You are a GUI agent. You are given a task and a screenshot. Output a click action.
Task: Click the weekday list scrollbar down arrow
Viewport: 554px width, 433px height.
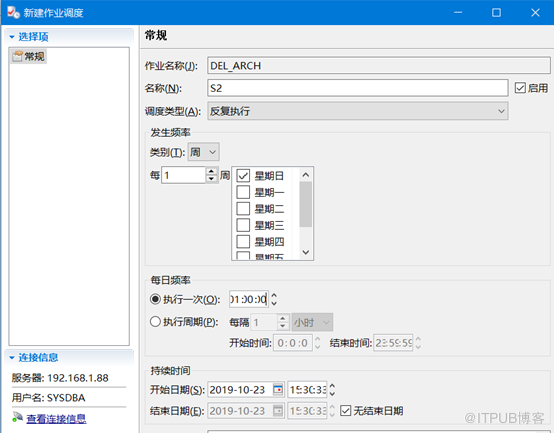click(306, 252)
